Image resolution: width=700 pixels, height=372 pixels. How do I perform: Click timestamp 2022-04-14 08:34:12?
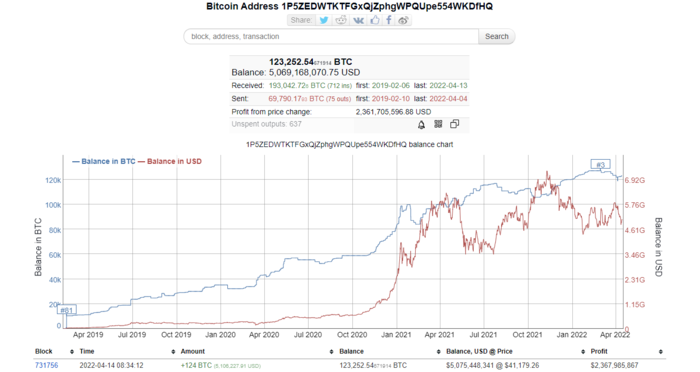[x=112, y=365]
